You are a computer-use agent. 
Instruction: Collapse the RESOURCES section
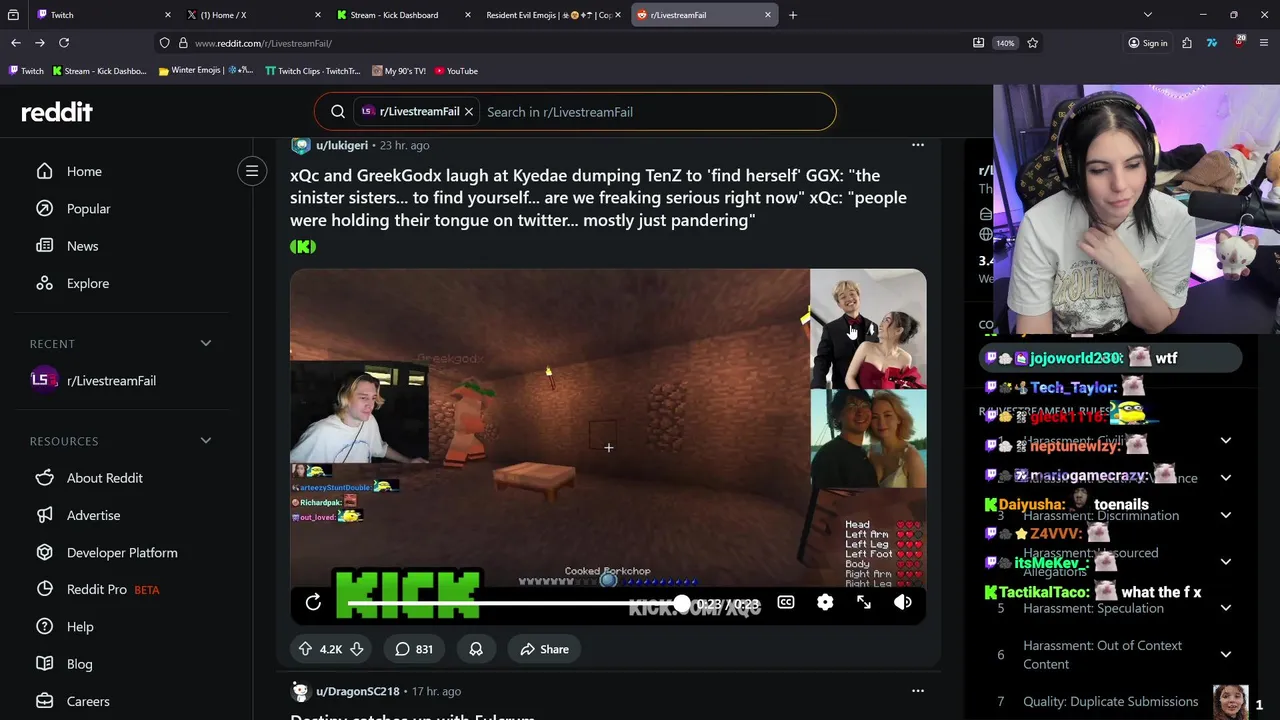pyautogui.click(x=205, y=441)
